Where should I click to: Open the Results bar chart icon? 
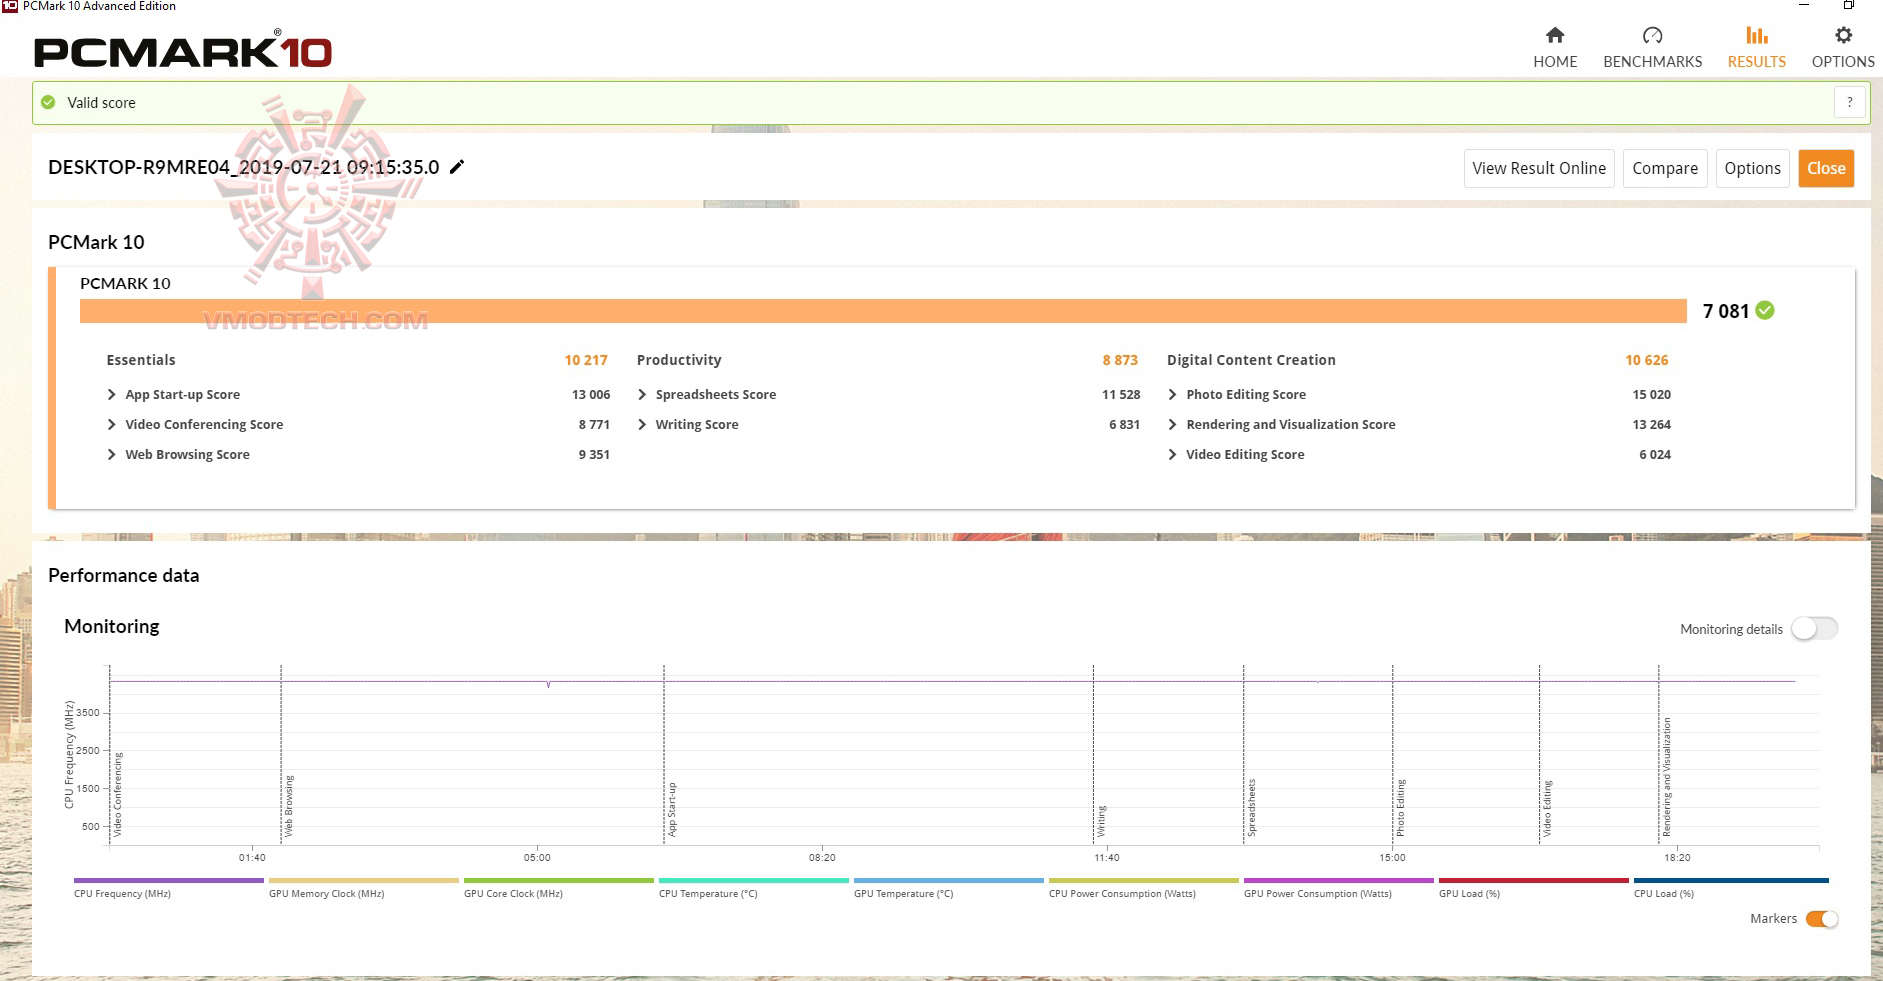click(x=1757, y=36)
